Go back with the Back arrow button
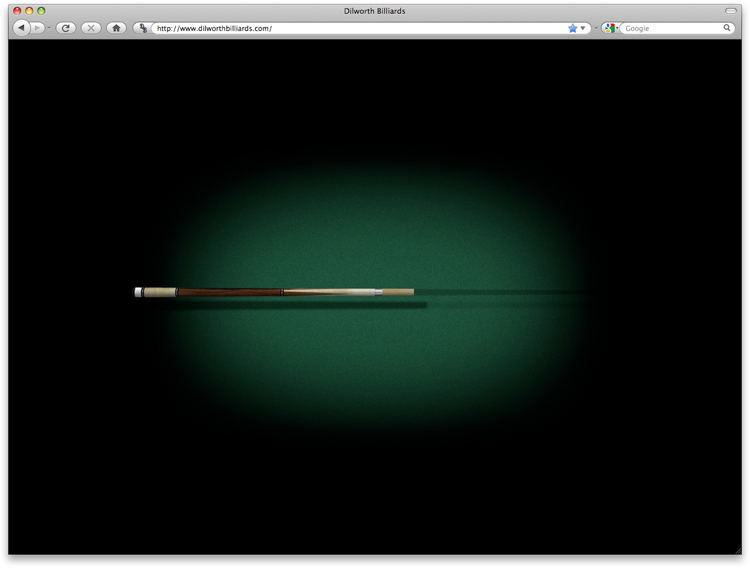The image size is (750, 568). click(21, 28)
